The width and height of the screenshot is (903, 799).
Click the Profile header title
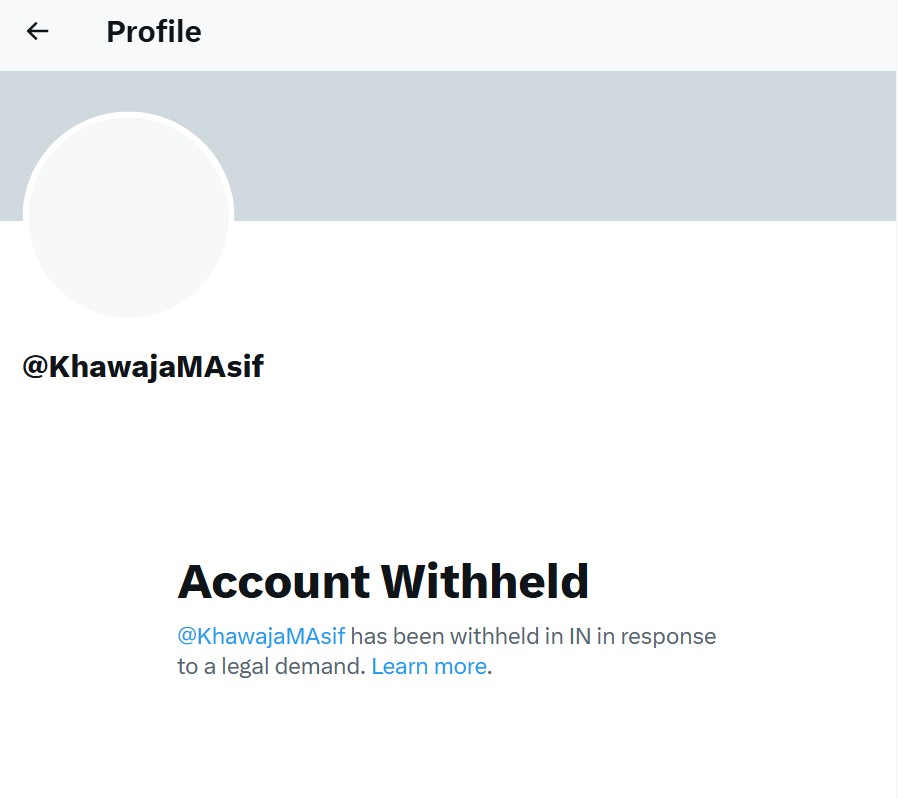pyautogui.click(x=153, y=32)
